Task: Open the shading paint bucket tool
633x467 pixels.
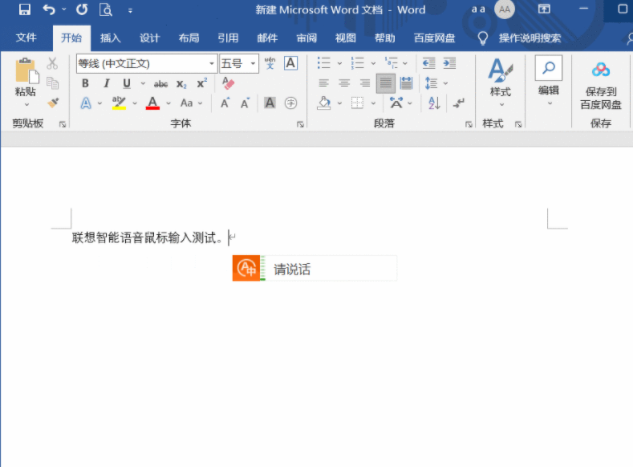Action: 324,103
